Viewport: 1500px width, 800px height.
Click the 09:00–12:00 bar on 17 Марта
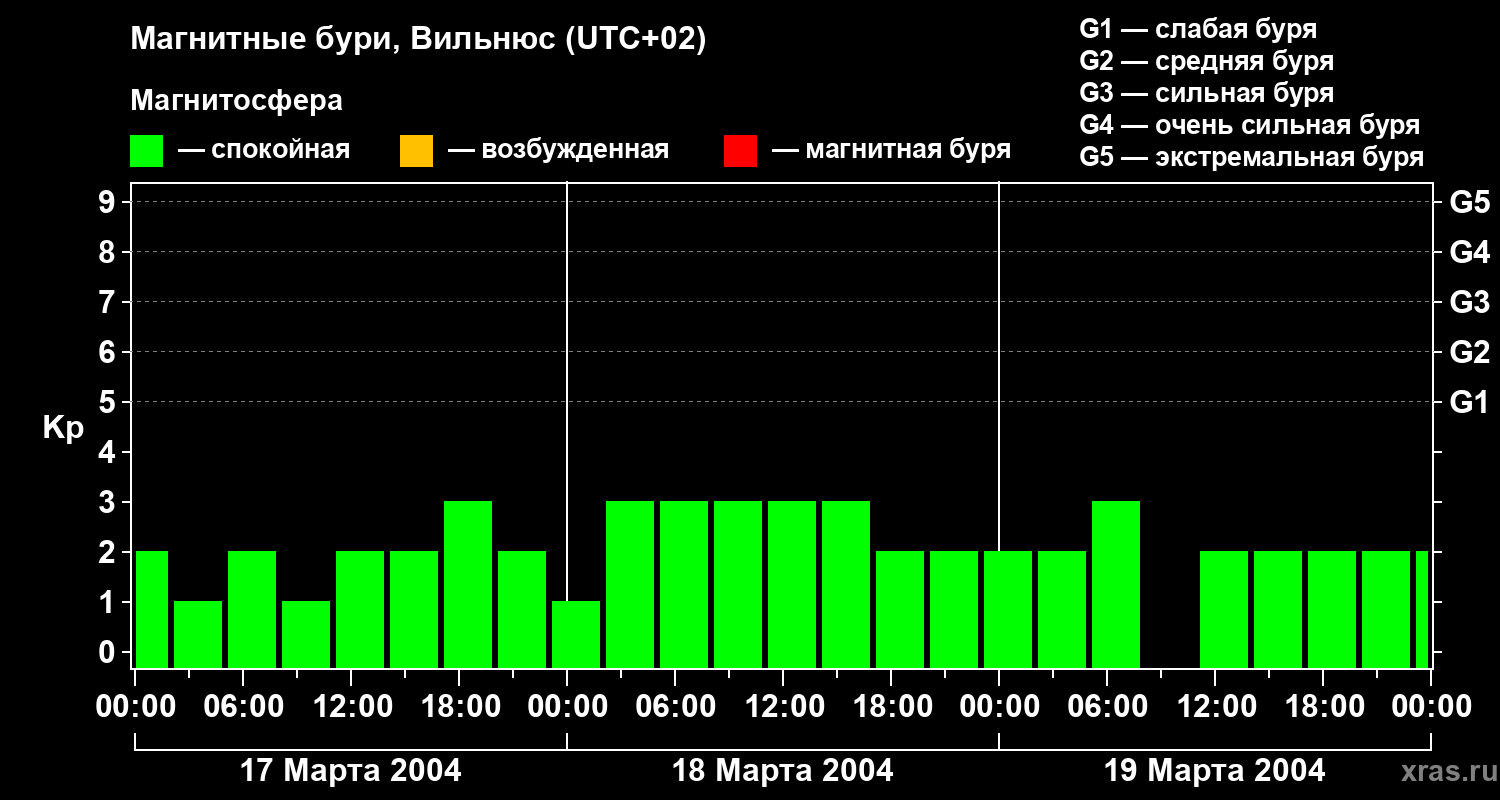coord(306,634)
